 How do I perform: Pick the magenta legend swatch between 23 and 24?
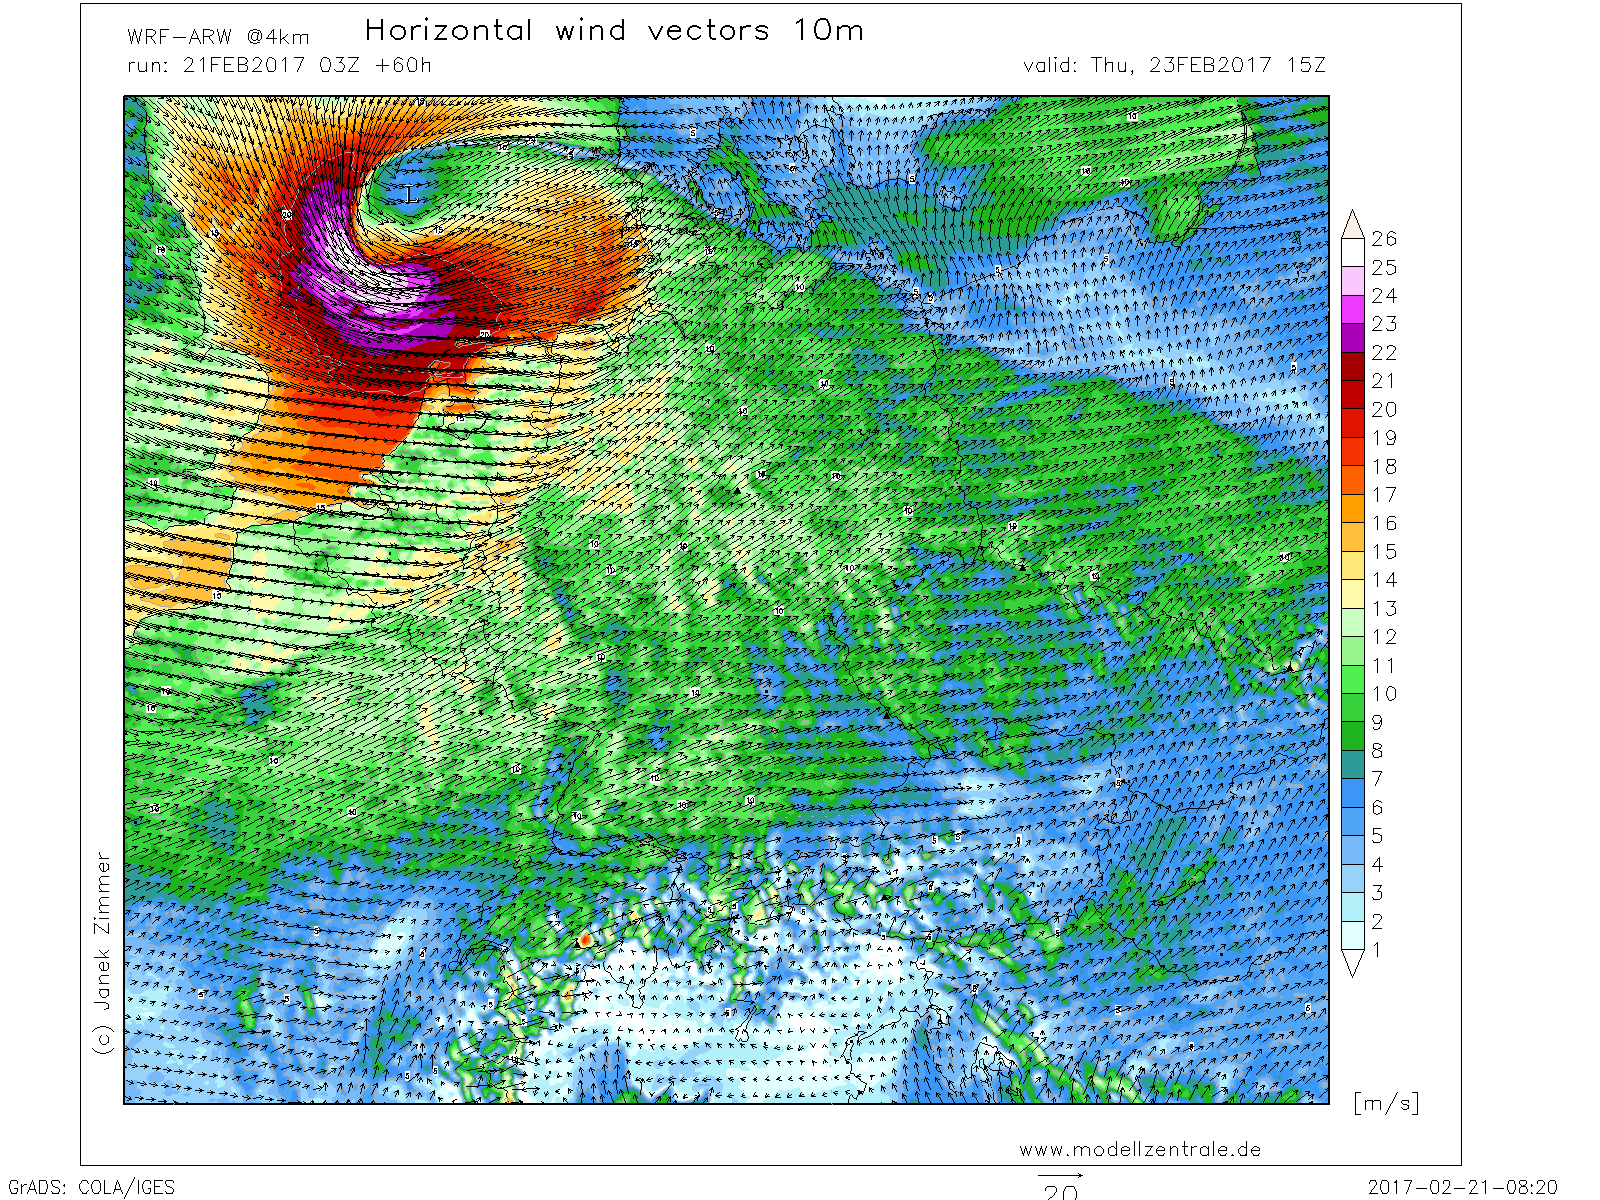pos(1353,309)
